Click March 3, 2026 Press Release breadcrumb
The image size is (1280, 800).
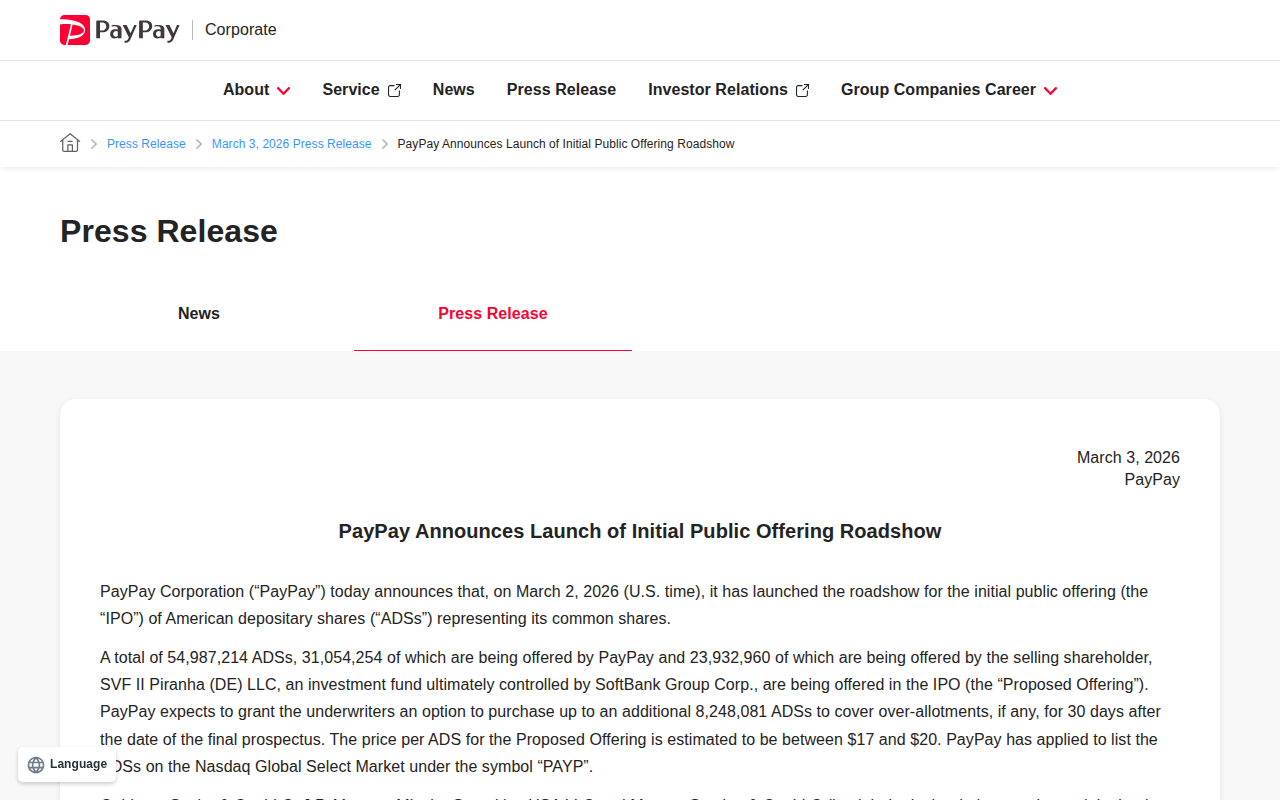coord(291,144)
